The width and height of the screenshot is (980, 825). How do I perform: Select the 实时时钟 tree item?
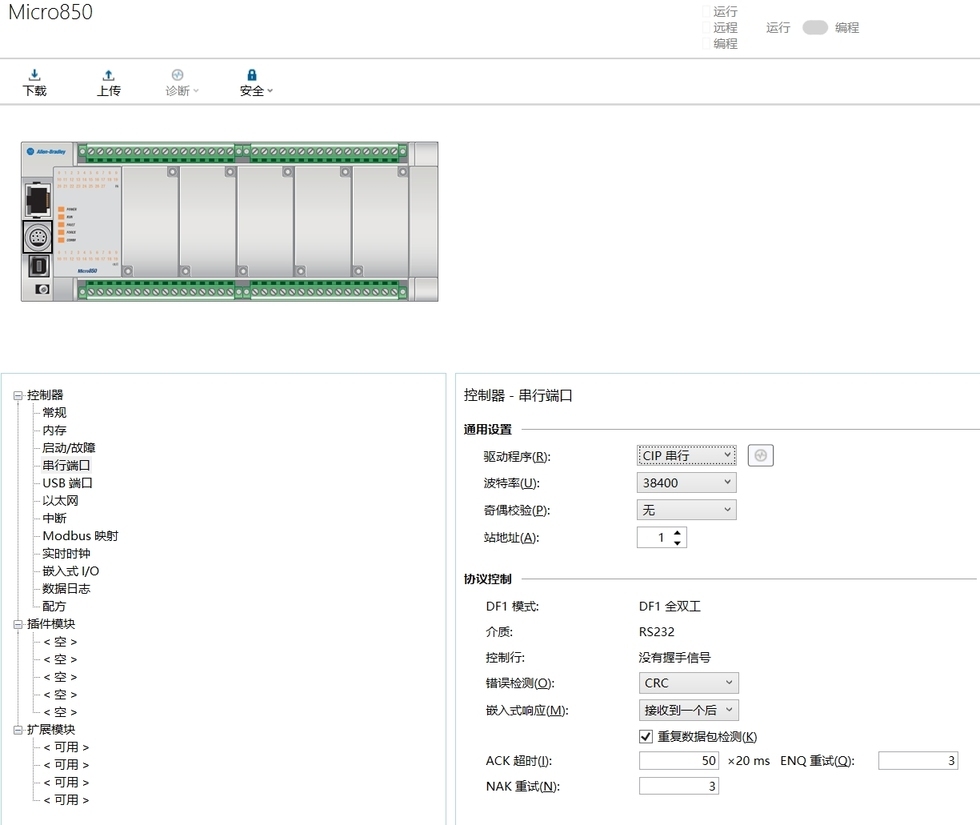(x=66, y=553)
